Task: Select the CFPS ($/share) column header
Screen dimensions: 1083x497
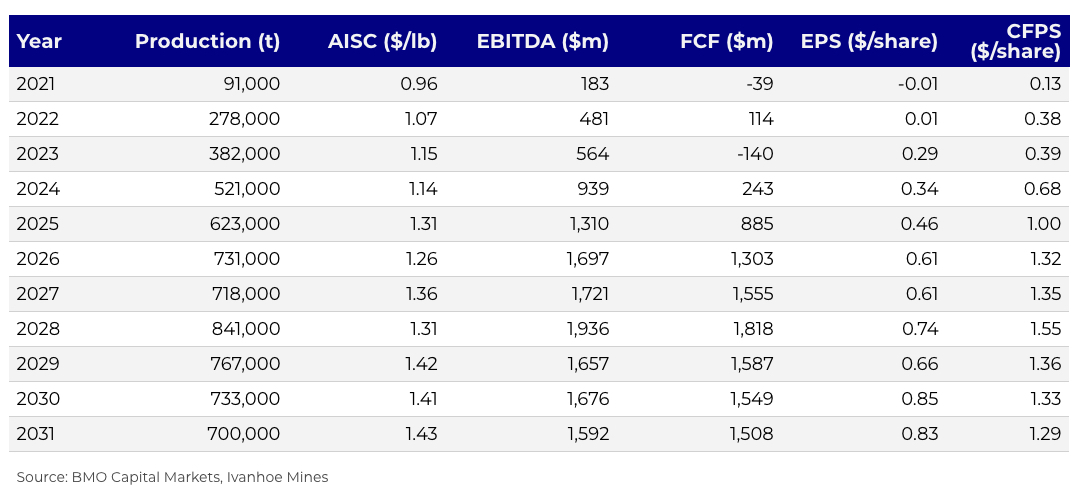Action: point(1015,41)
